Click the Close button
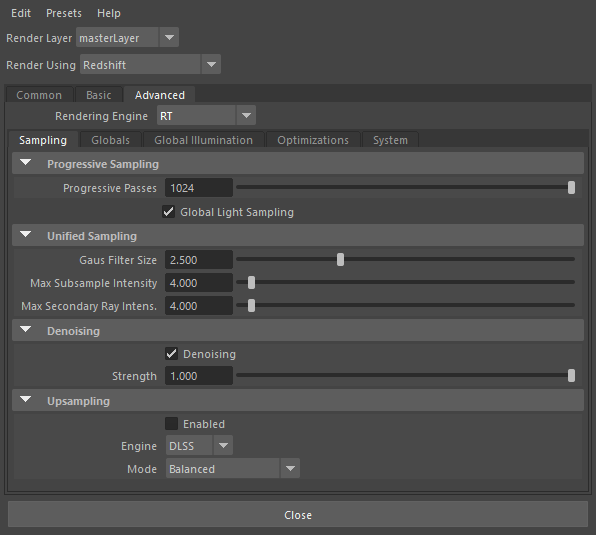The height and width of the screenshot is (535, 596). (x=298, y=514)
